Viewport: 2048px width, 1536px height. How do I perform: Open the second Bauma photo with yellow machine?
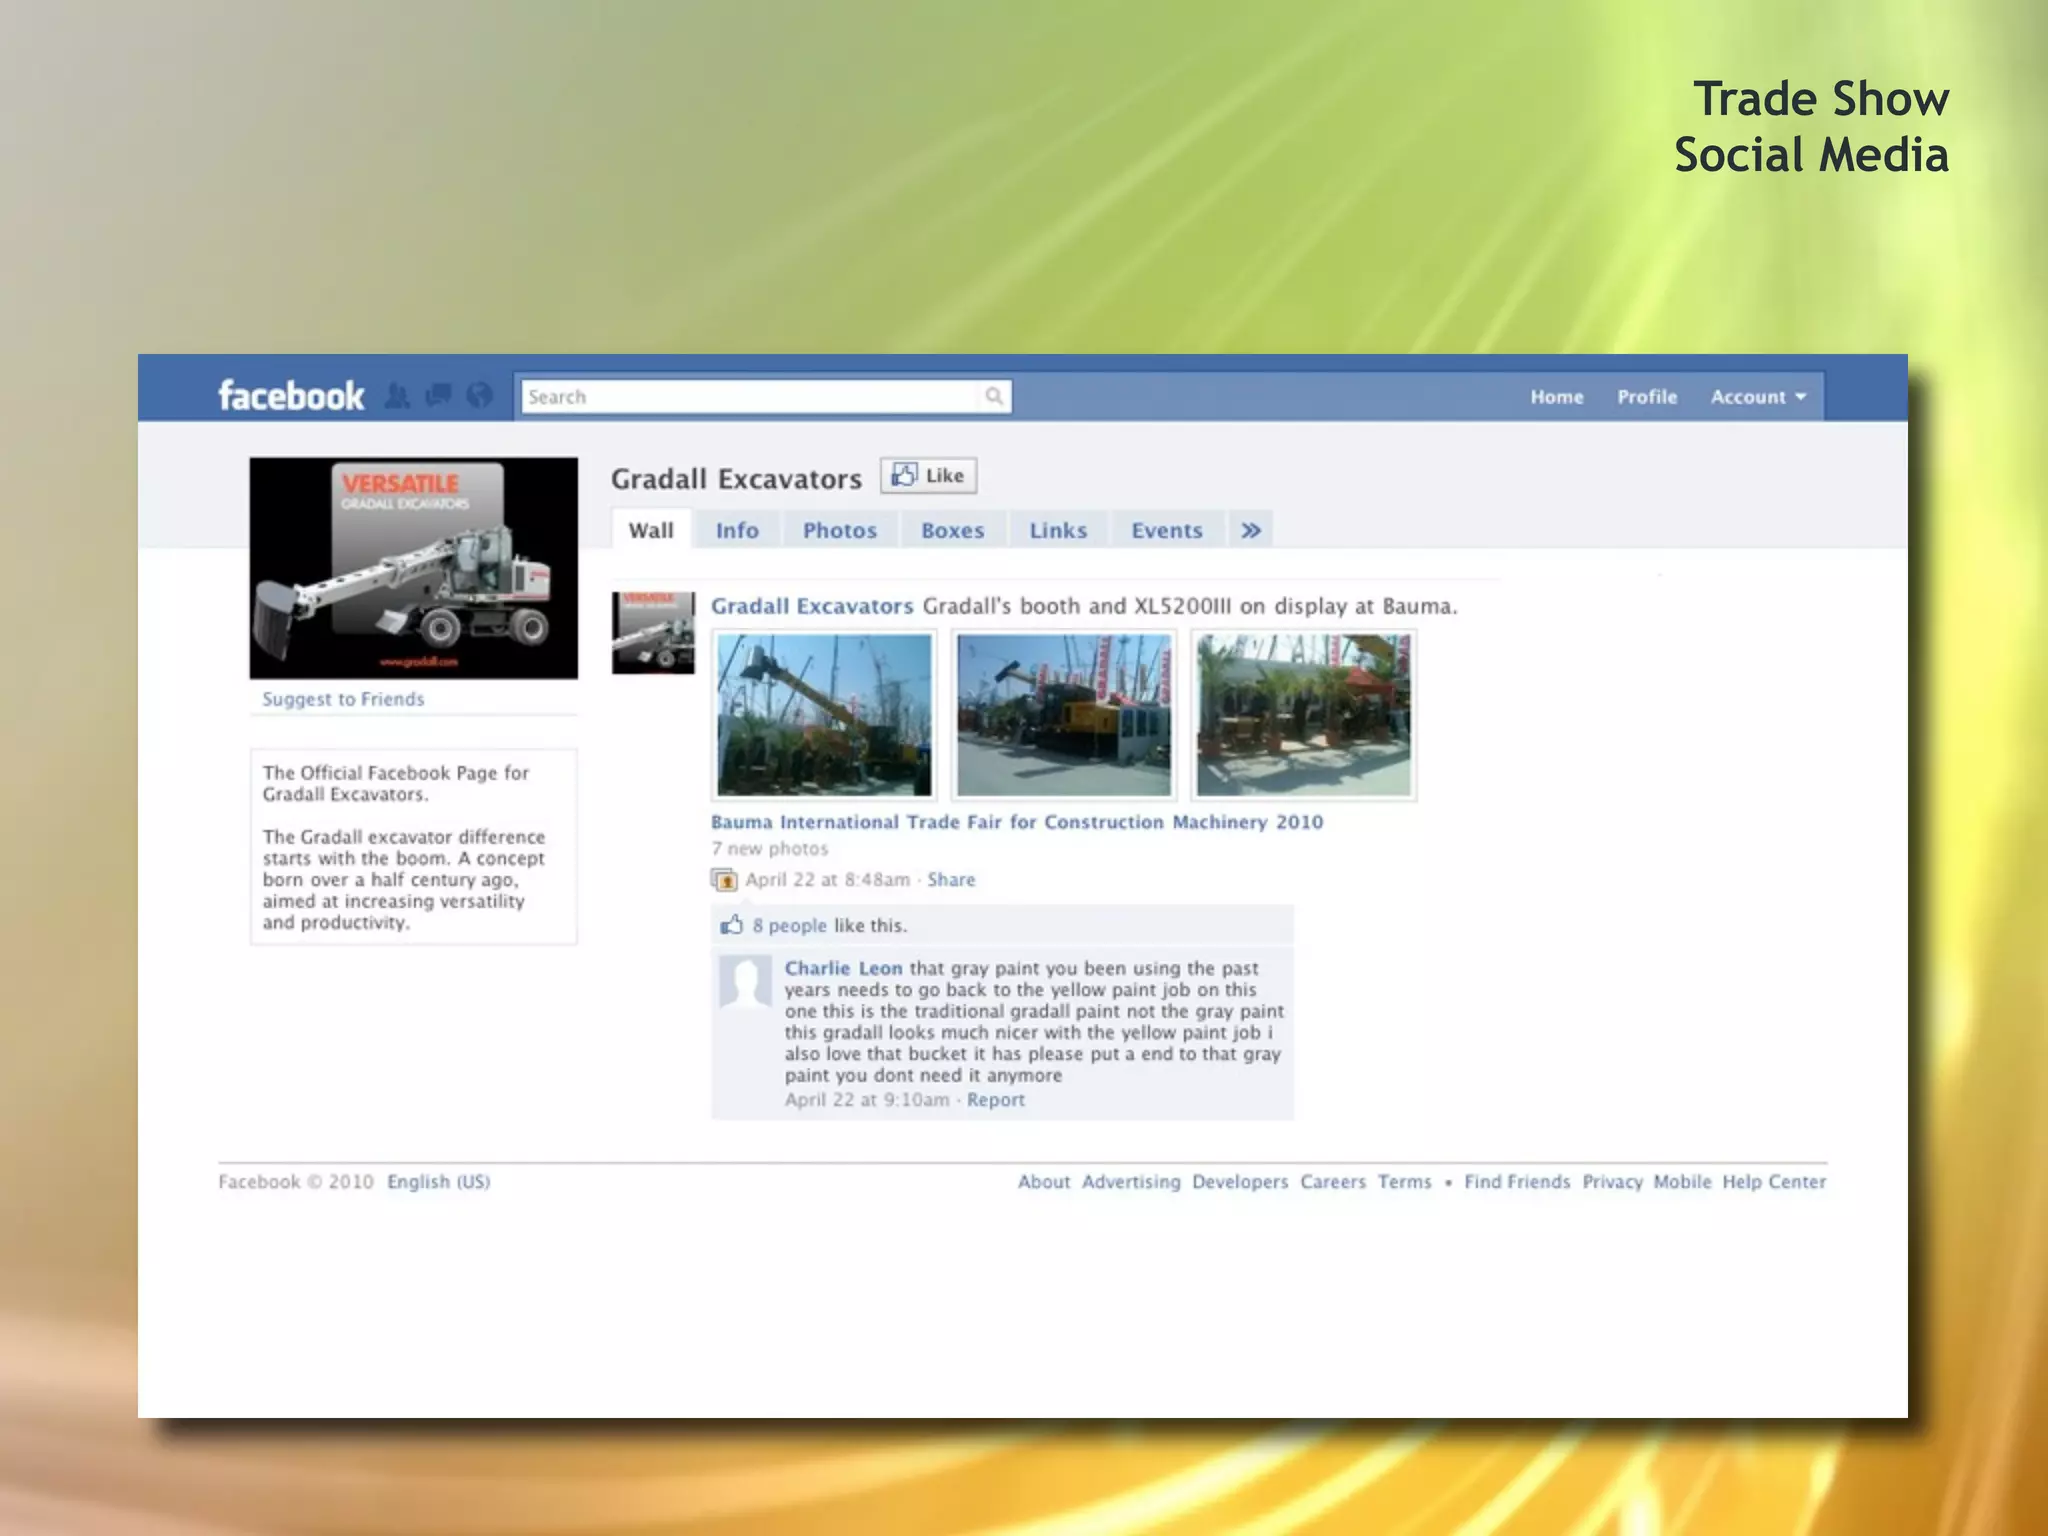pos(1064,715)
